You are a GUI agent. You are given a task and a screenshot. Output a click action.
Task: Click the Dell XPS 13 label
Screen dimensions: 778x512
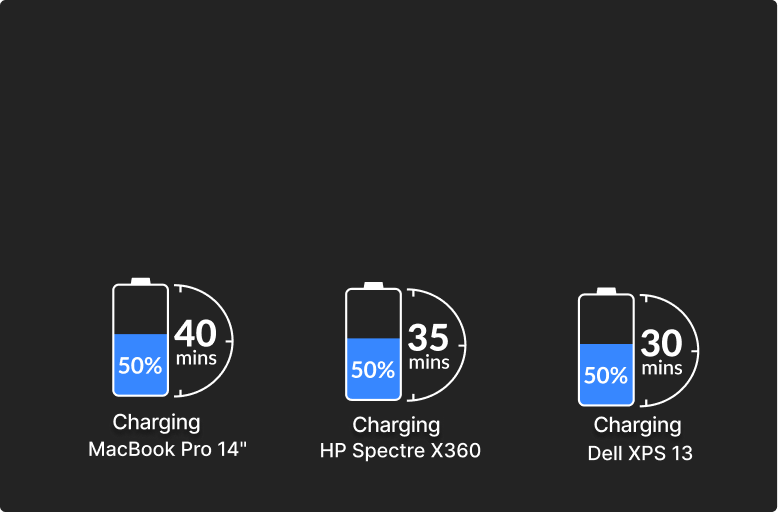[x=640, y=453]
